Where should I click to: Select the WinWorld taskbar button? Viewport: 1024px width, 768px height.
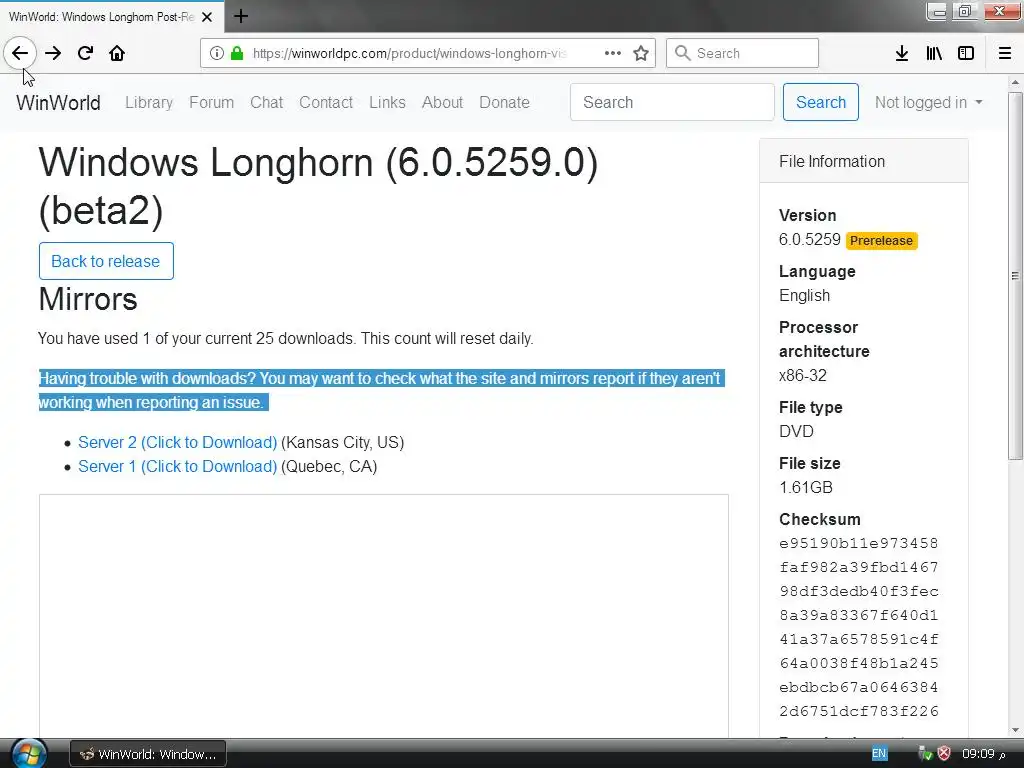click(x=148, y=754)
